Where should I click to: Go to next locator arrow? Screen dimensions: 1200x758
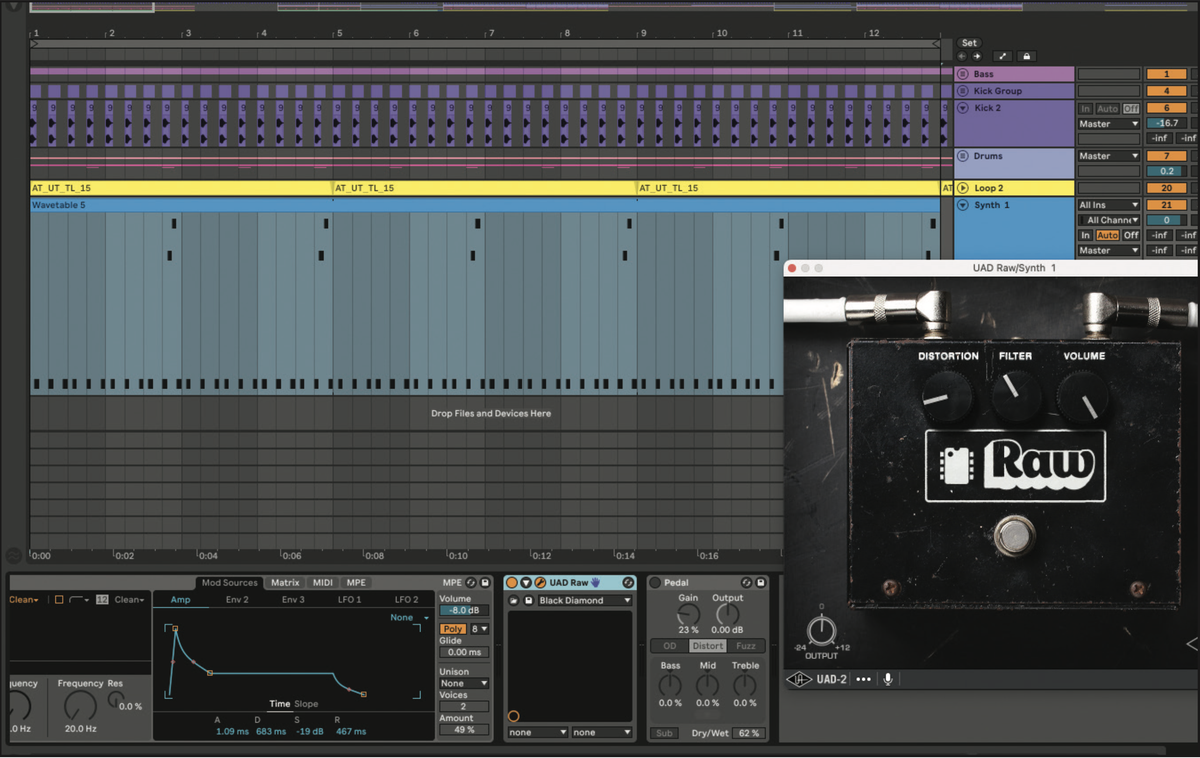click(977, 57)
